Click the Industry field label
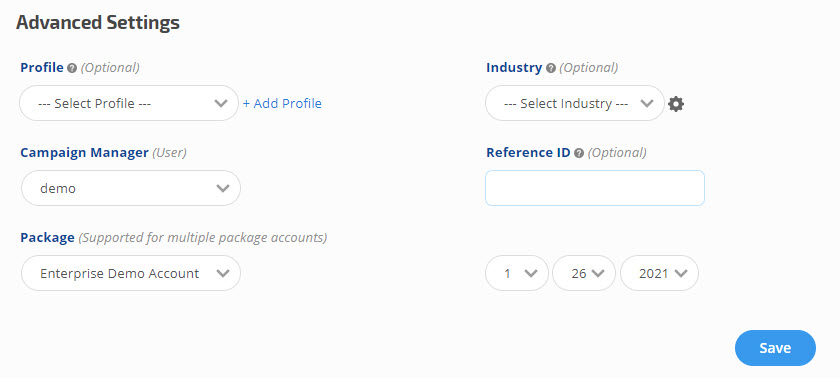Viewport: 840px width, 378px height. coord(514,67)
